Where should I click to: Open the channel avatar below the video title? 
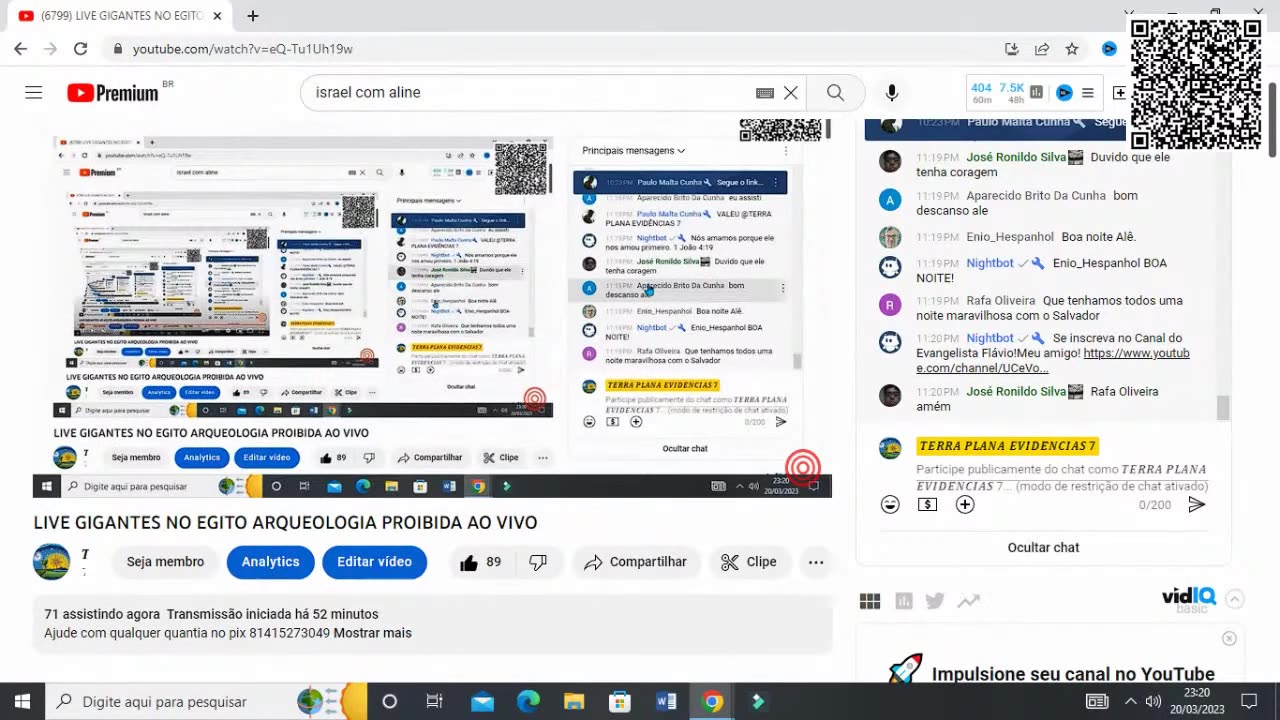point(52,562)
